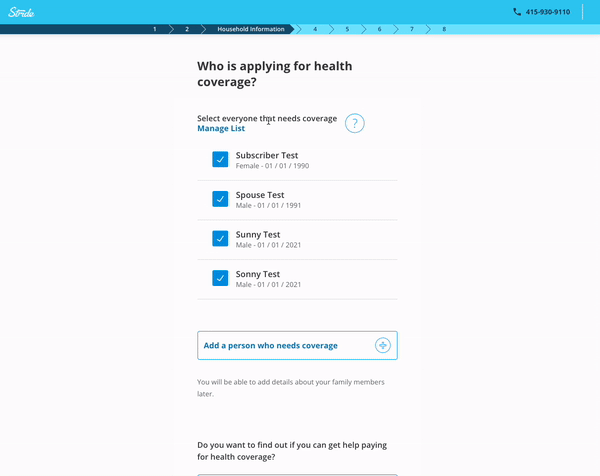Click the 'Who is applying for health coverage?' heading
This screenshot has height=476, width=600.
274,74
